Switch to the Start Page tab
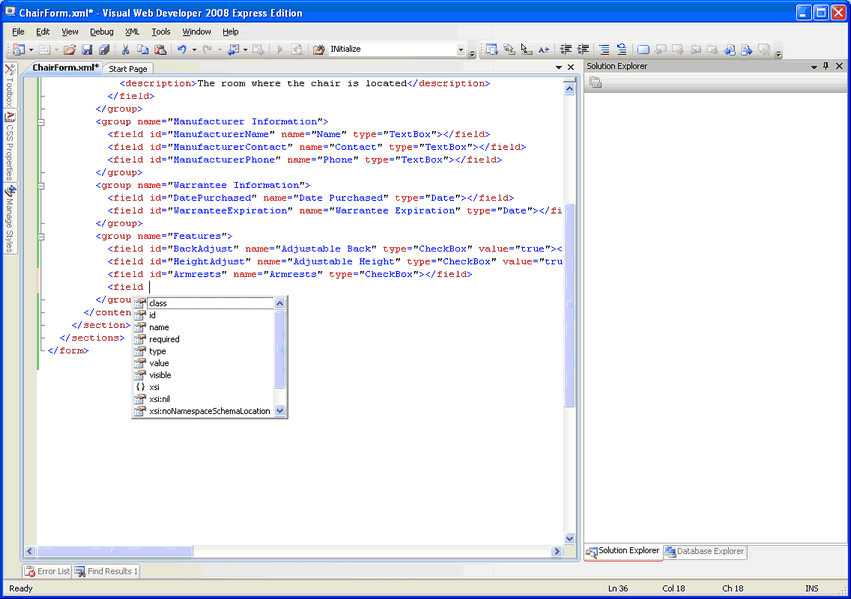Image resolution: width=851 pixels, height=599 pixels. [x=128, y=69]
